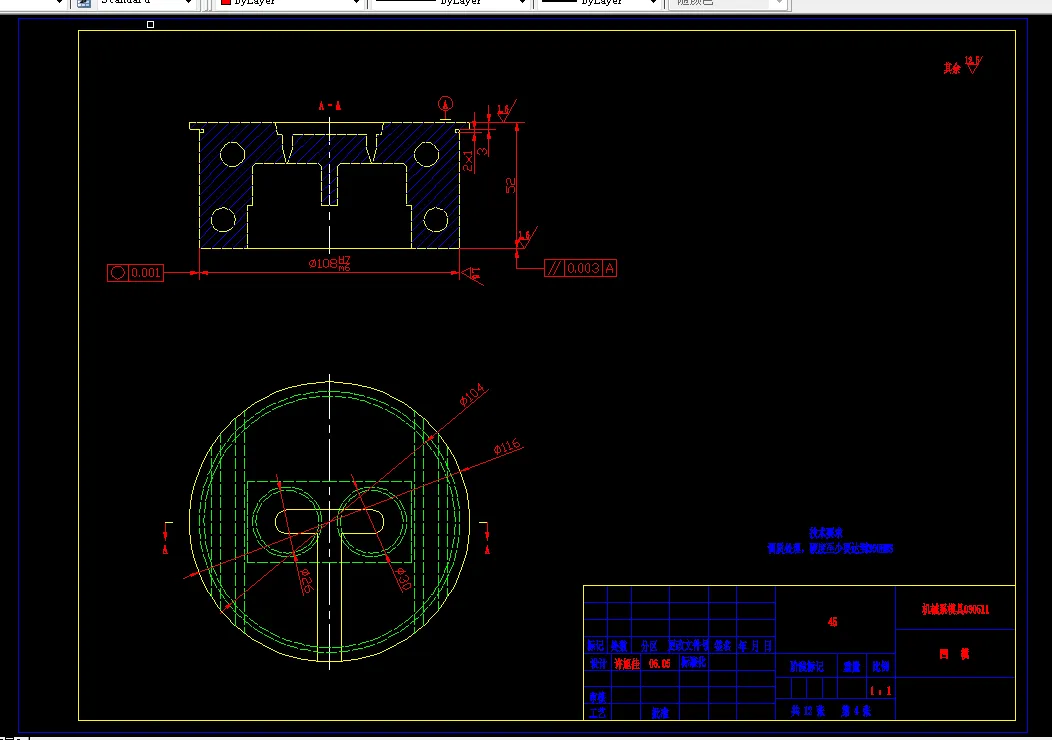Screen dimensions: 1052x740
Task: Select the Ø104 diameter dimension
Action: (x=472, y=395)
